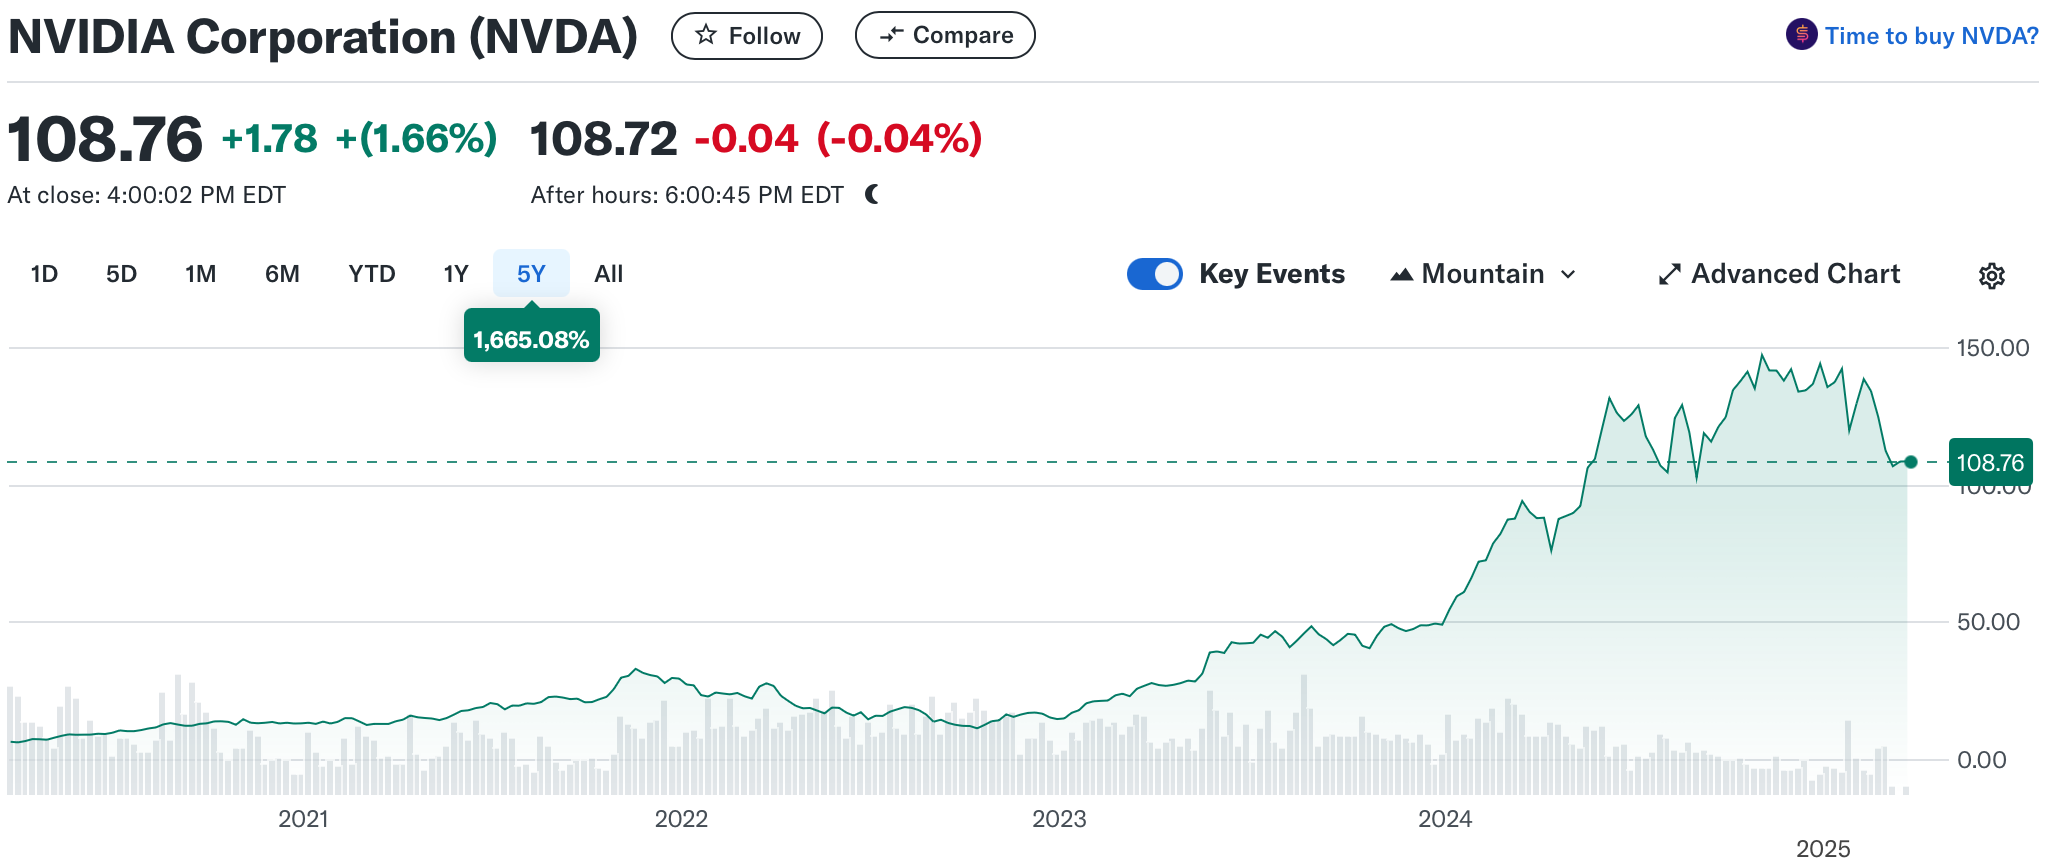Click the Mountain chart type icon

[x=1402, y=274]
